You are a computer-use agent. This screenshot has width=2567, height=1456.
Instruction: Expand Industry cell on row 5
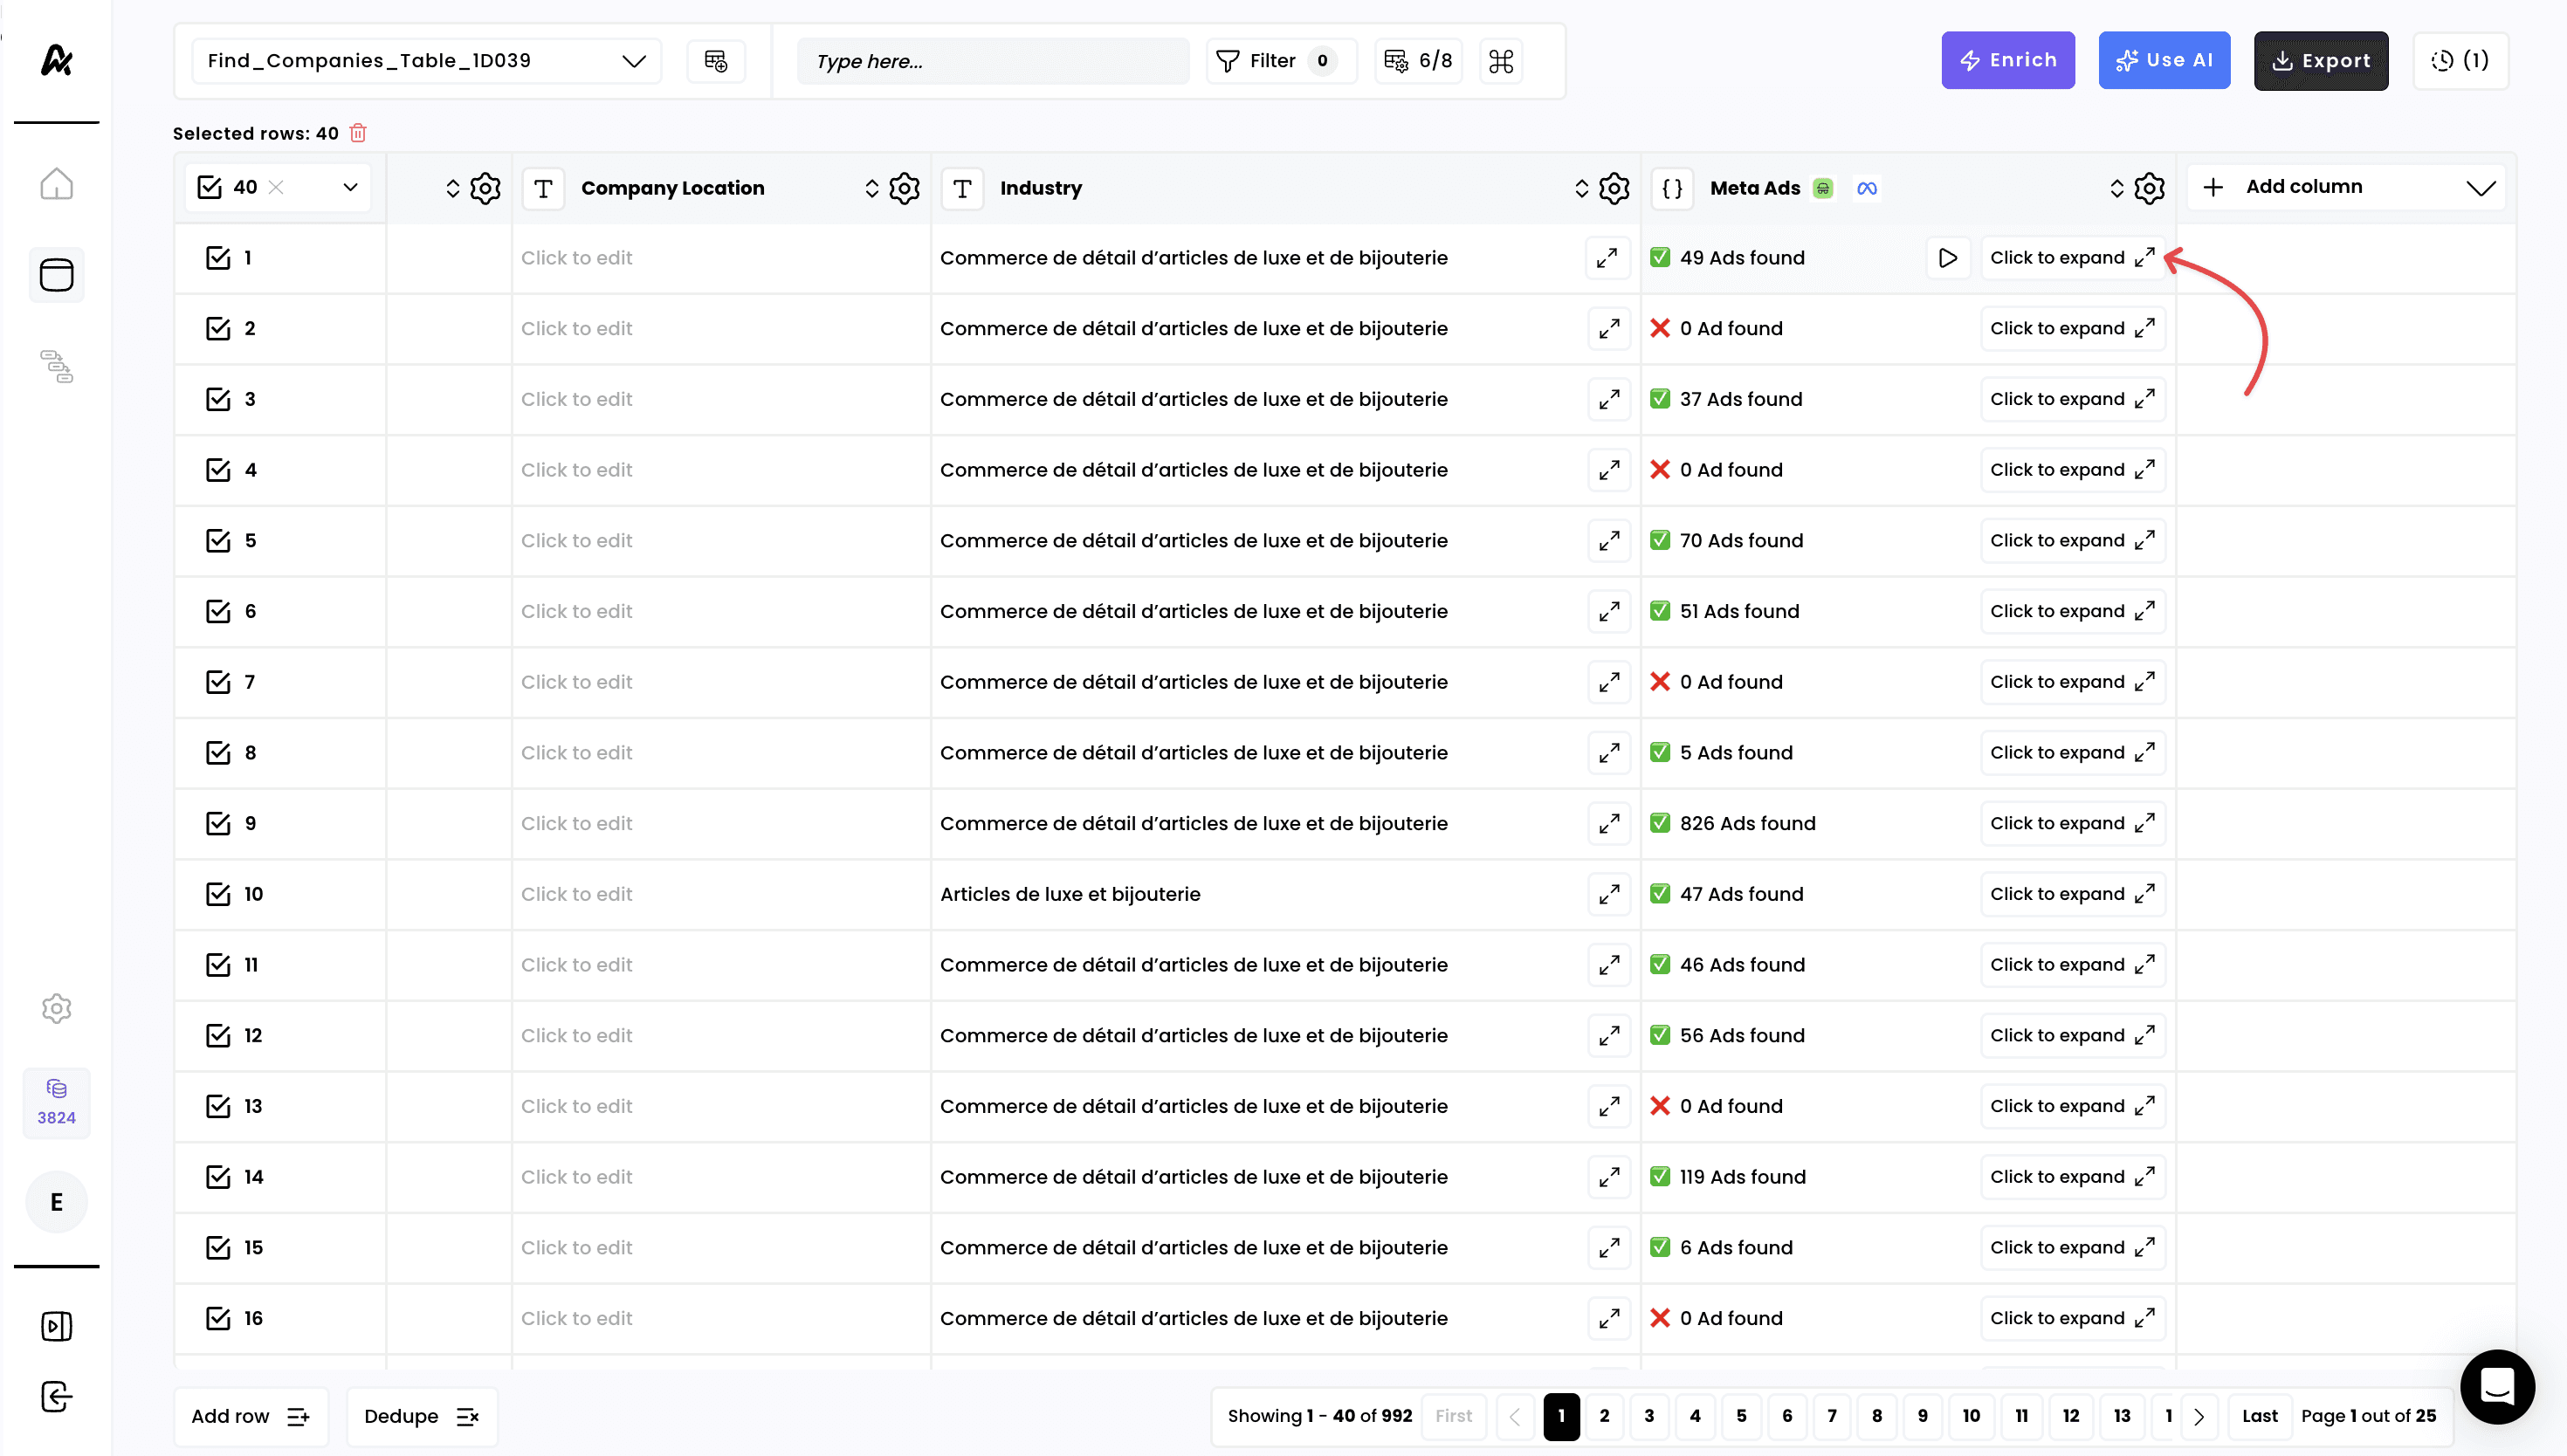(x=1608, y=541)
